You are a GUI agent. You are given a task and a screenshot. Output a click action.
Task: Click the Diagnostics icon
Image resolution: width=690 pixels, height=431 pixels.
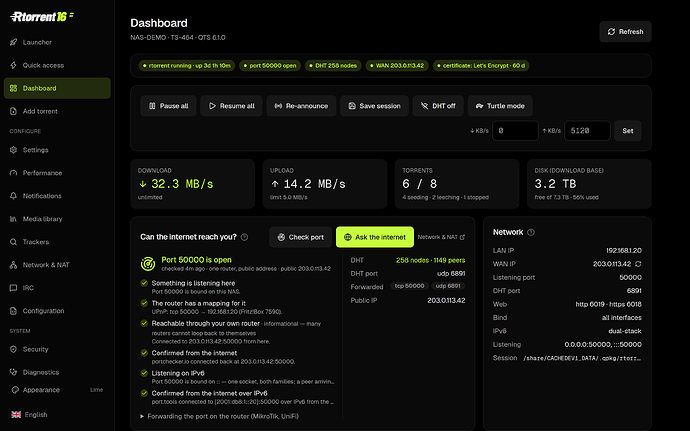[x=13, y=372]
